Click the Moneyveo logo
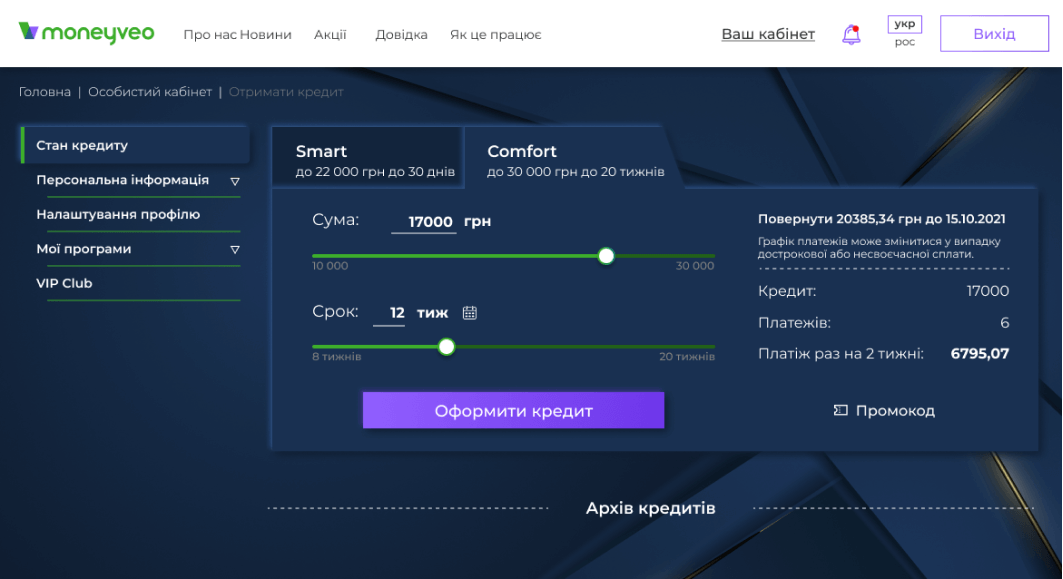 (86, 33)
